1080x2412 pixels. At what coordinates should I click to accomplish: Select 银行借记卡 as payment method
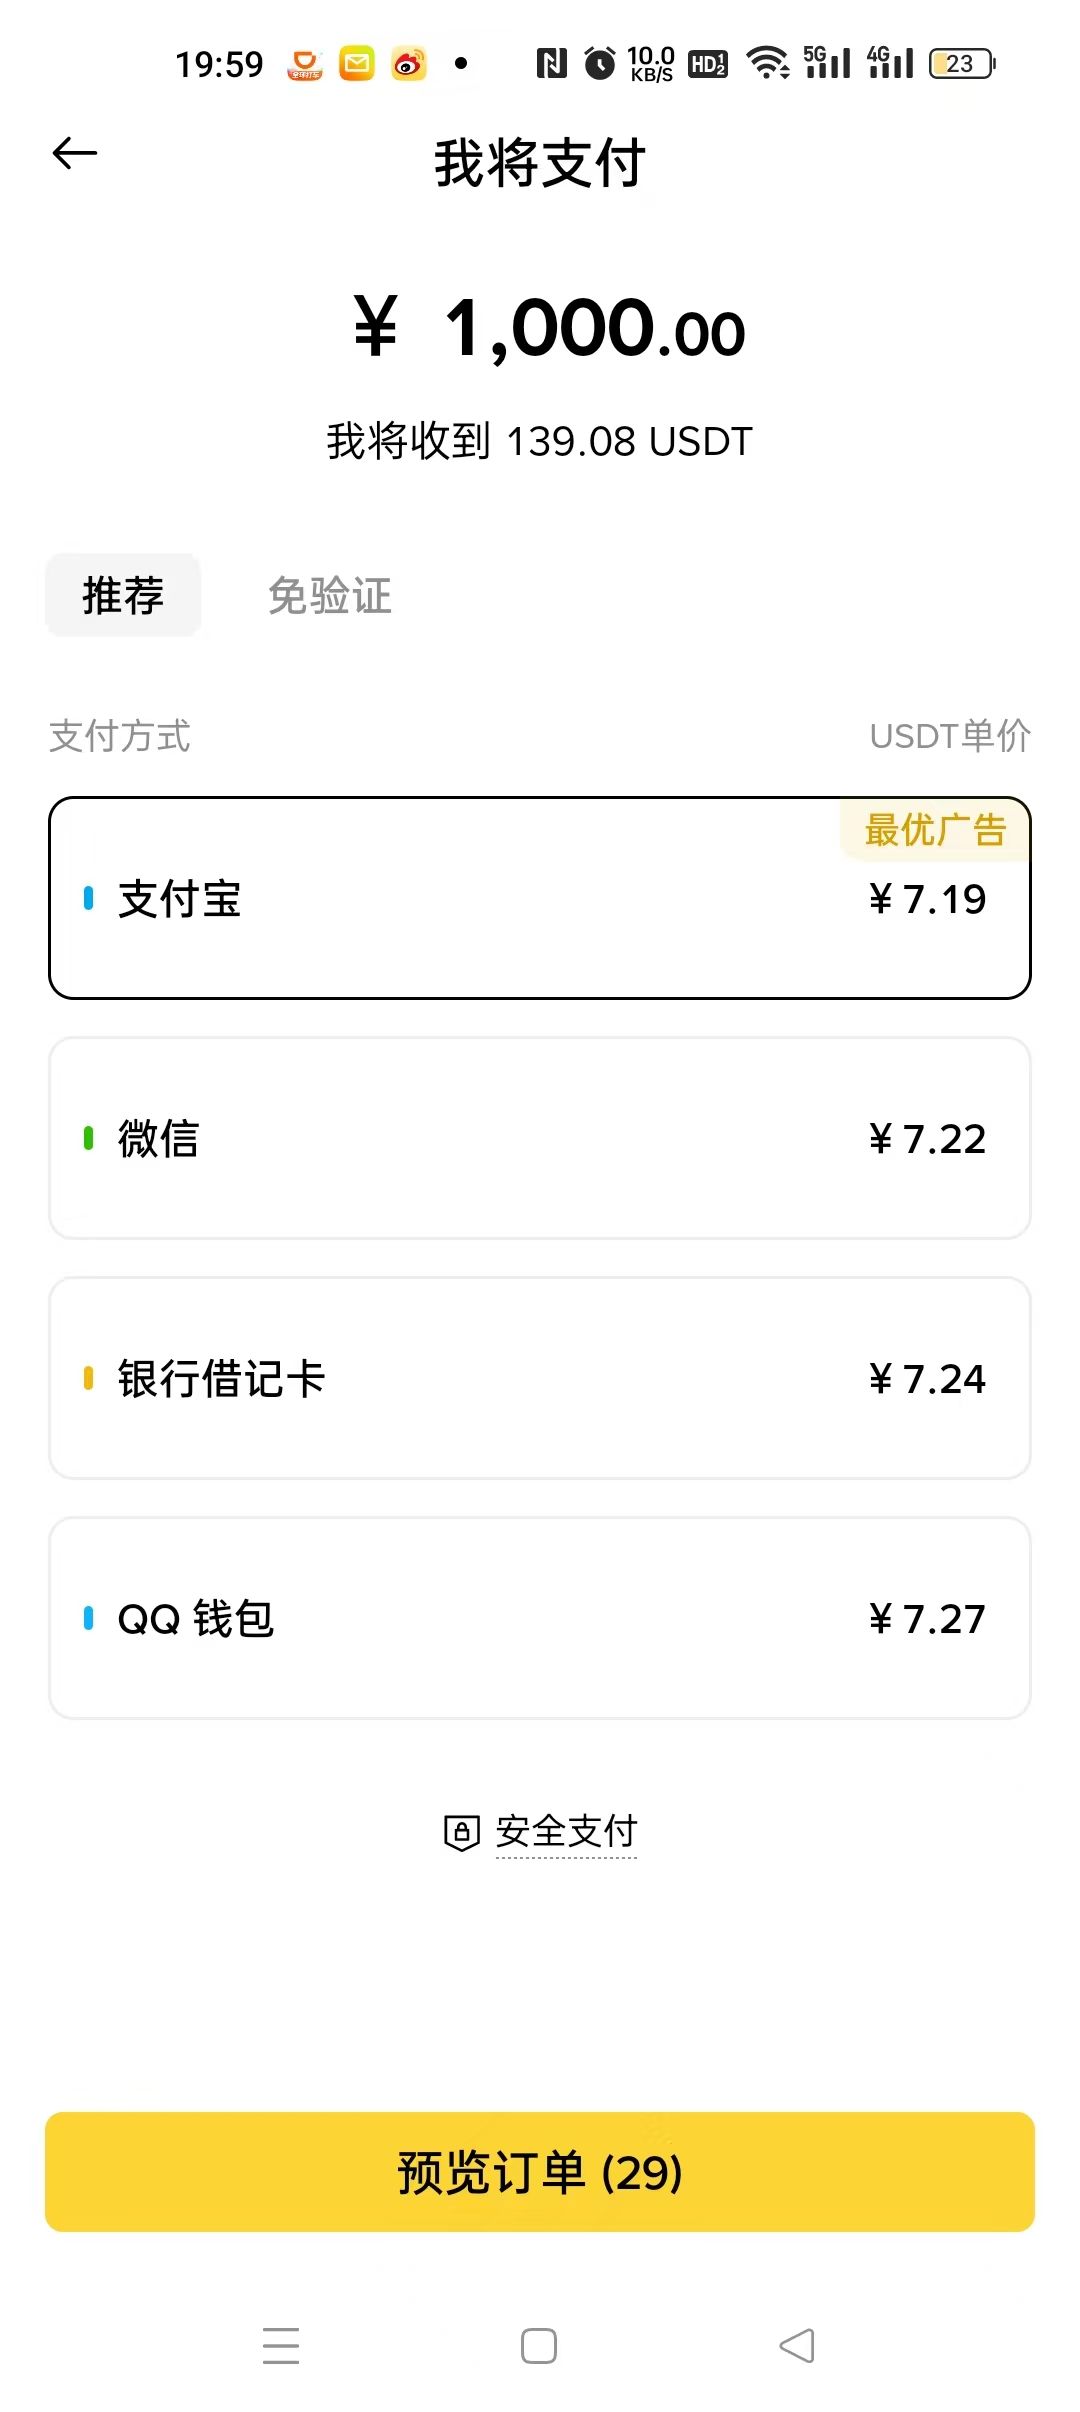[539, 1378]
